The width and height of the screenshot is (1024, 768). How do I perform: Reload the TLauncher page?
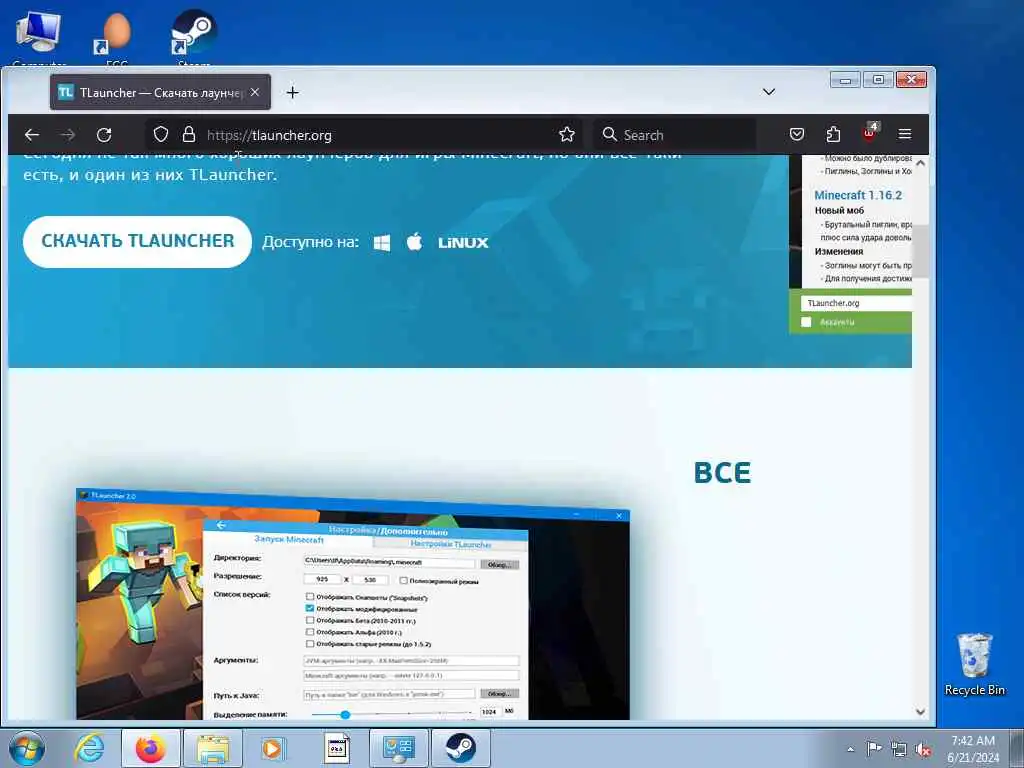point(104,135)
